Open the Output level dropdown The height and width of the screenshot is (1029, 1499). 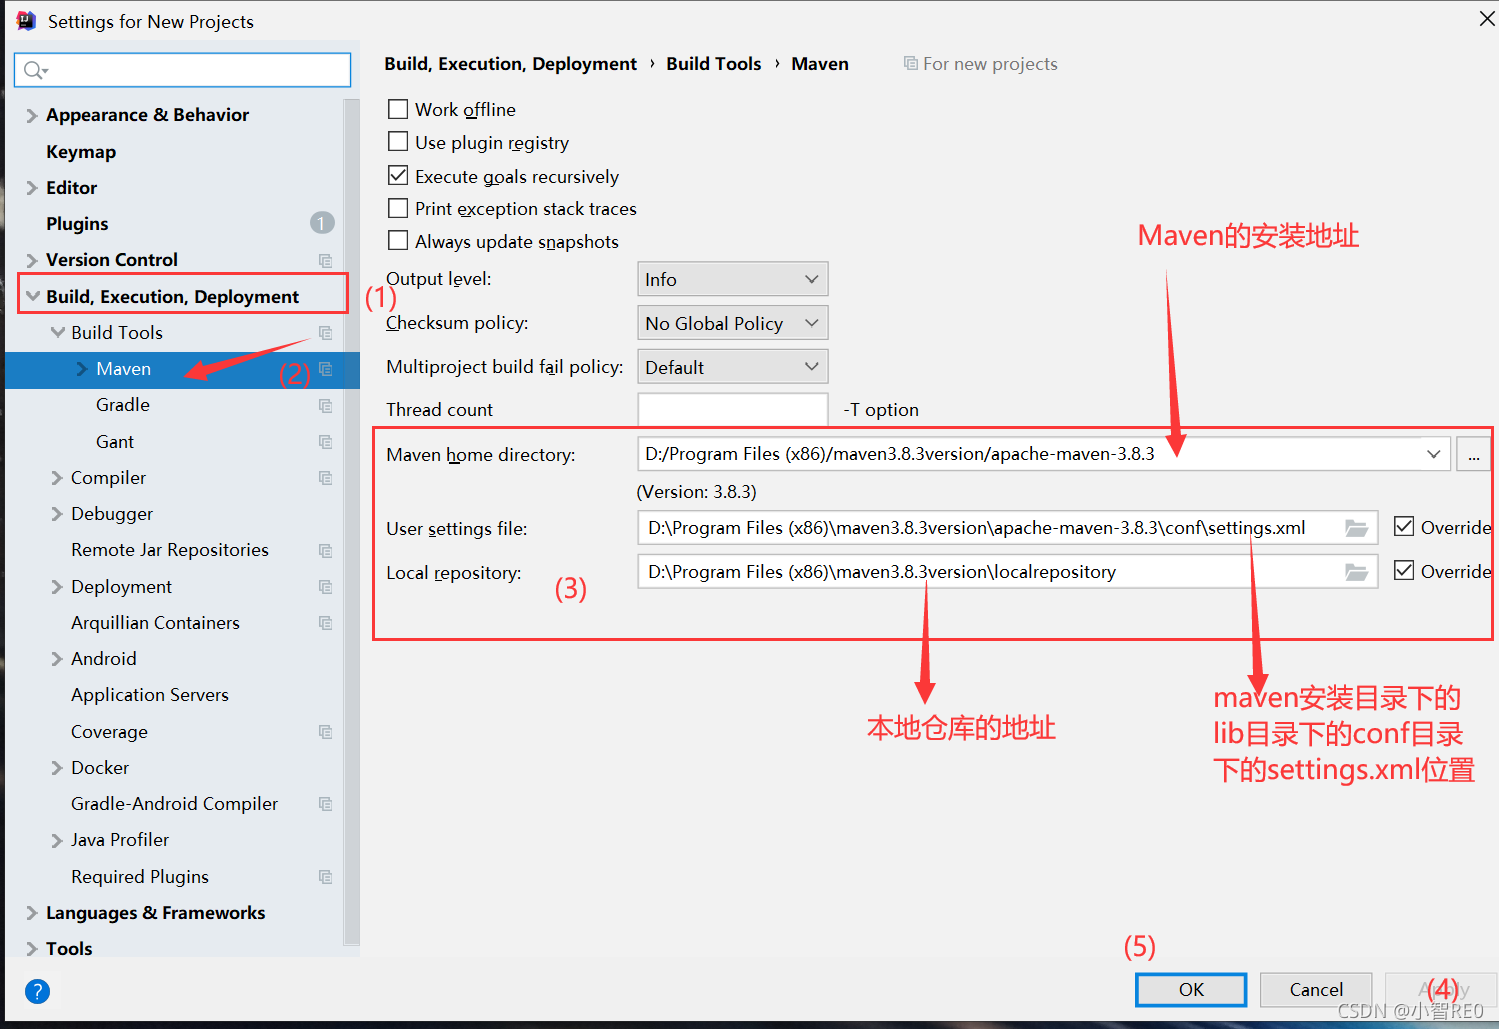[x=733, y=279]
